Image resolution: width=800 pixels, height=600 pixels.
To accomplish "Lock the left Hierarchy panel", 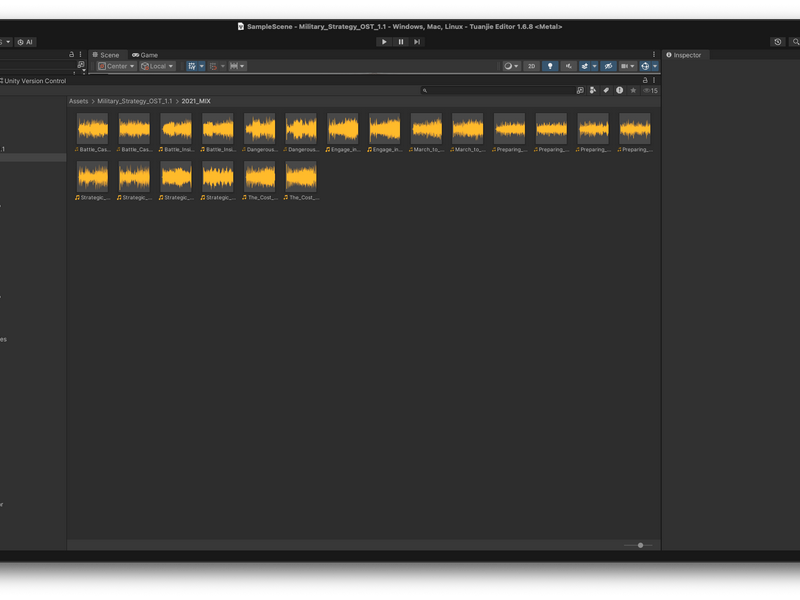I will coord(71,54).
